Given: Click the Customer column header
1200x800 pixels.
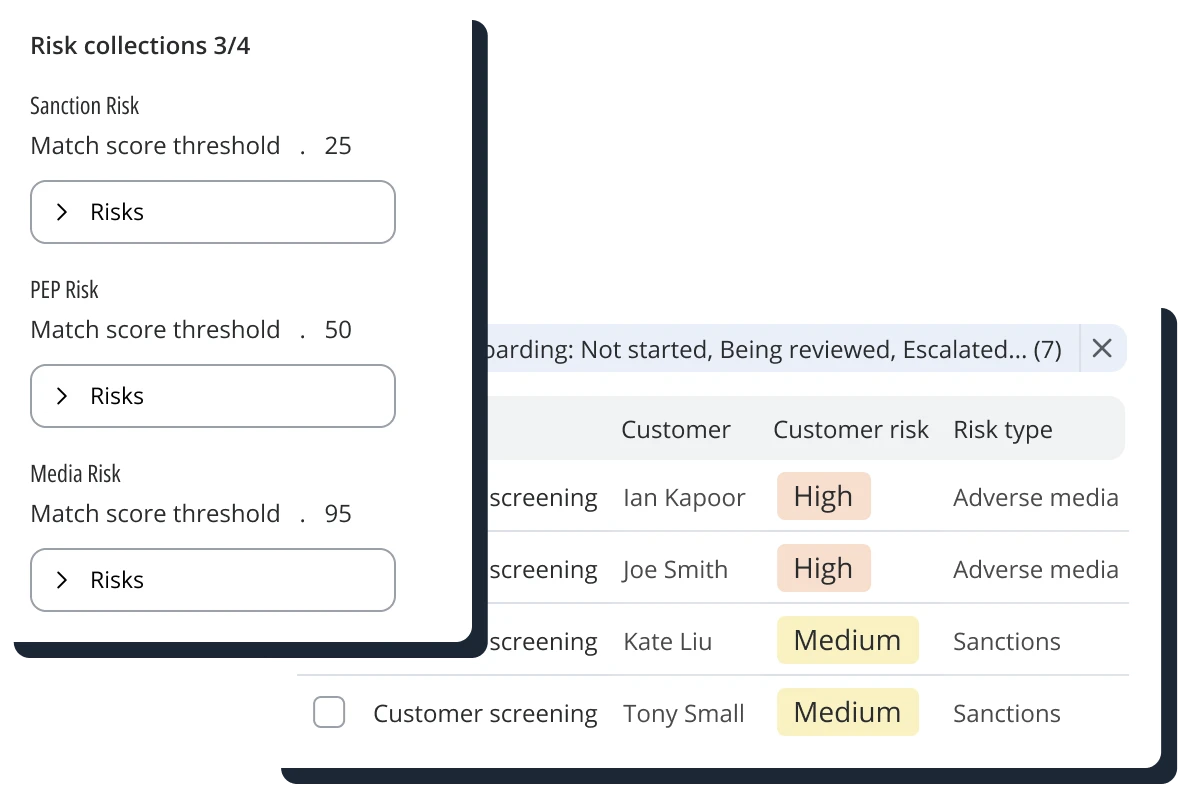Looking at the screenshot, I should coord(675,430).
